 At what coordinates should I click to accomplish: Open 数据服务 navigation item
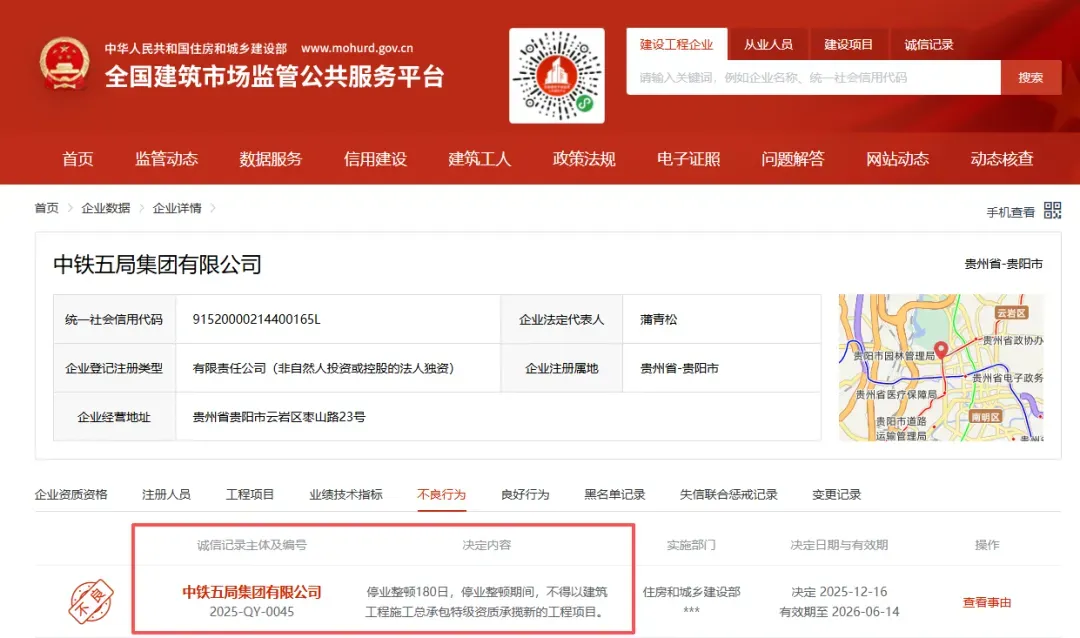coord(271,158)
